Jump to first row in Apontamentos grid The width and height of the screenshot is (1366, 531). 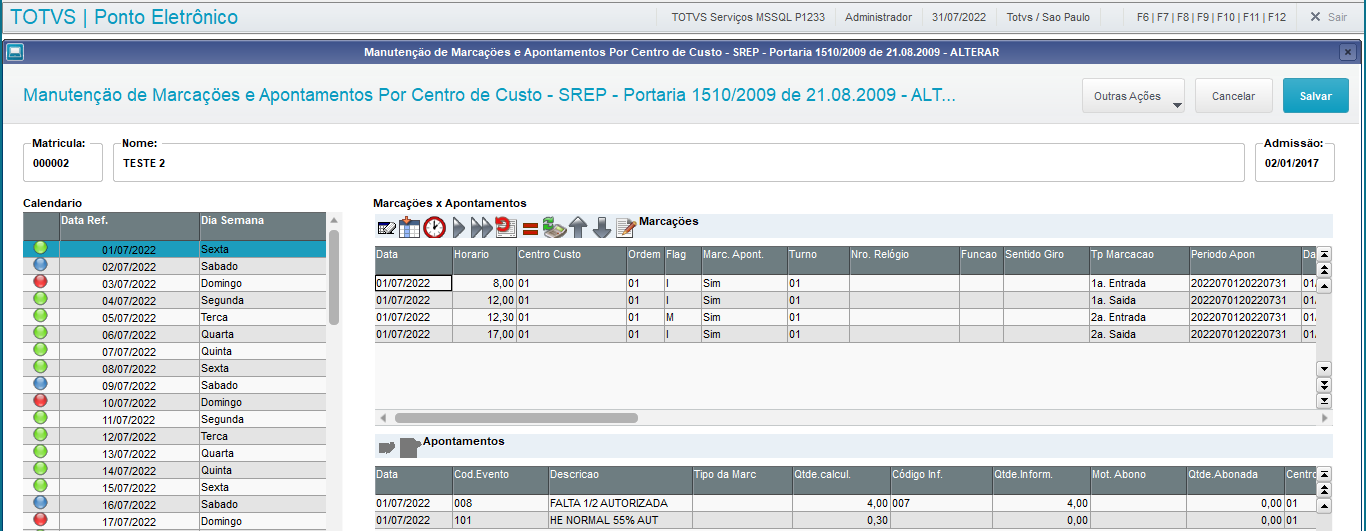tap(1324, 474)
